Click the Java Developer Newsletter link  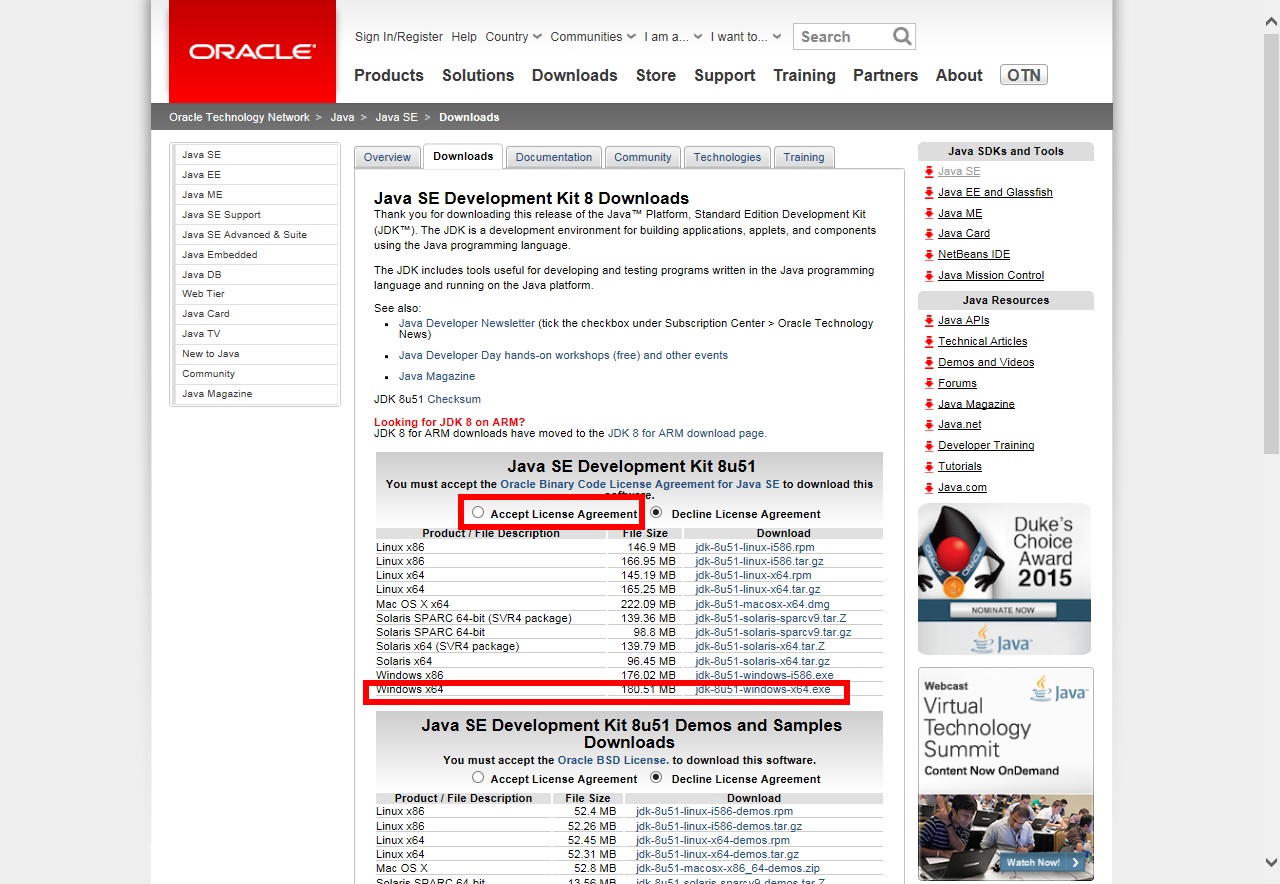467,323
